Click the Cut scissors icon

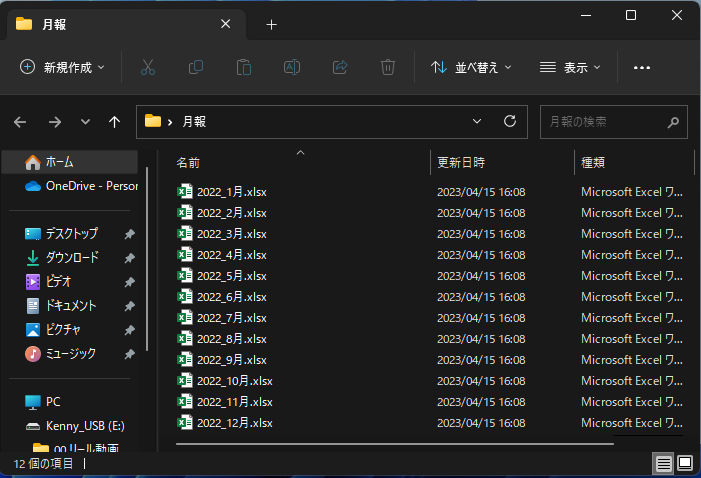148,67
